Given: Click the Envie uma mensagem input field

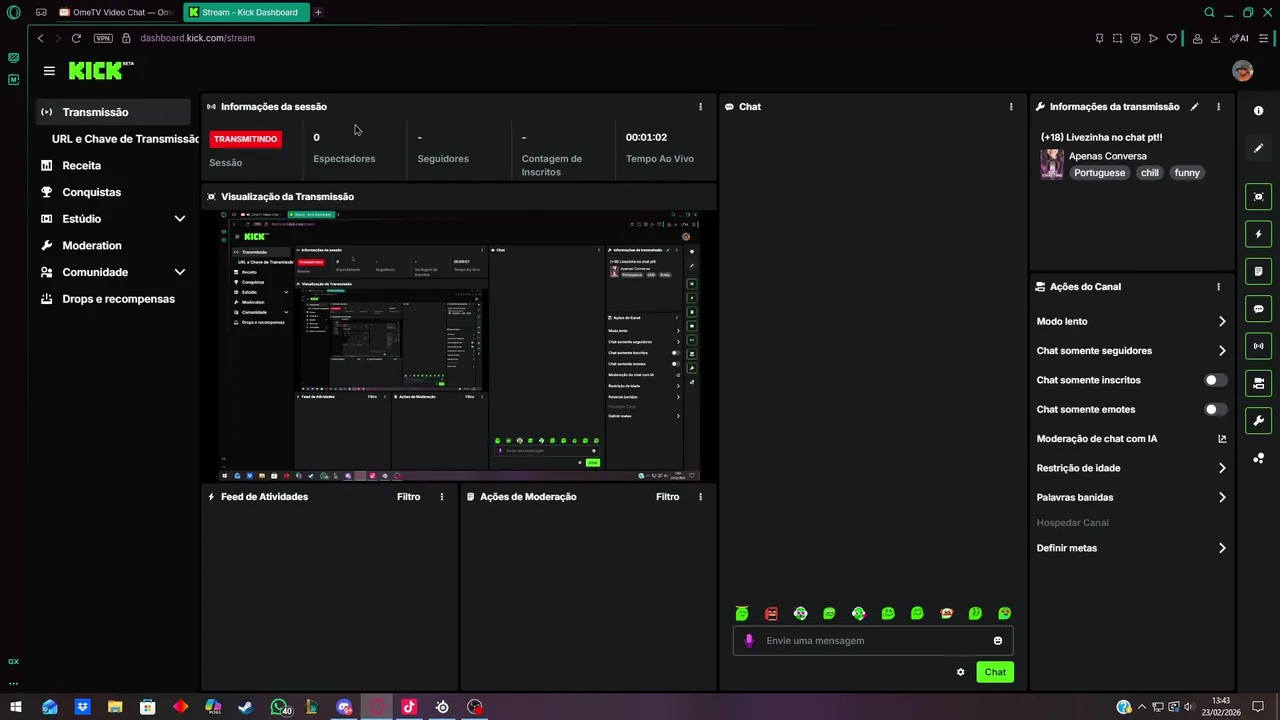Looking at the screenshot, I should [873, 641].
